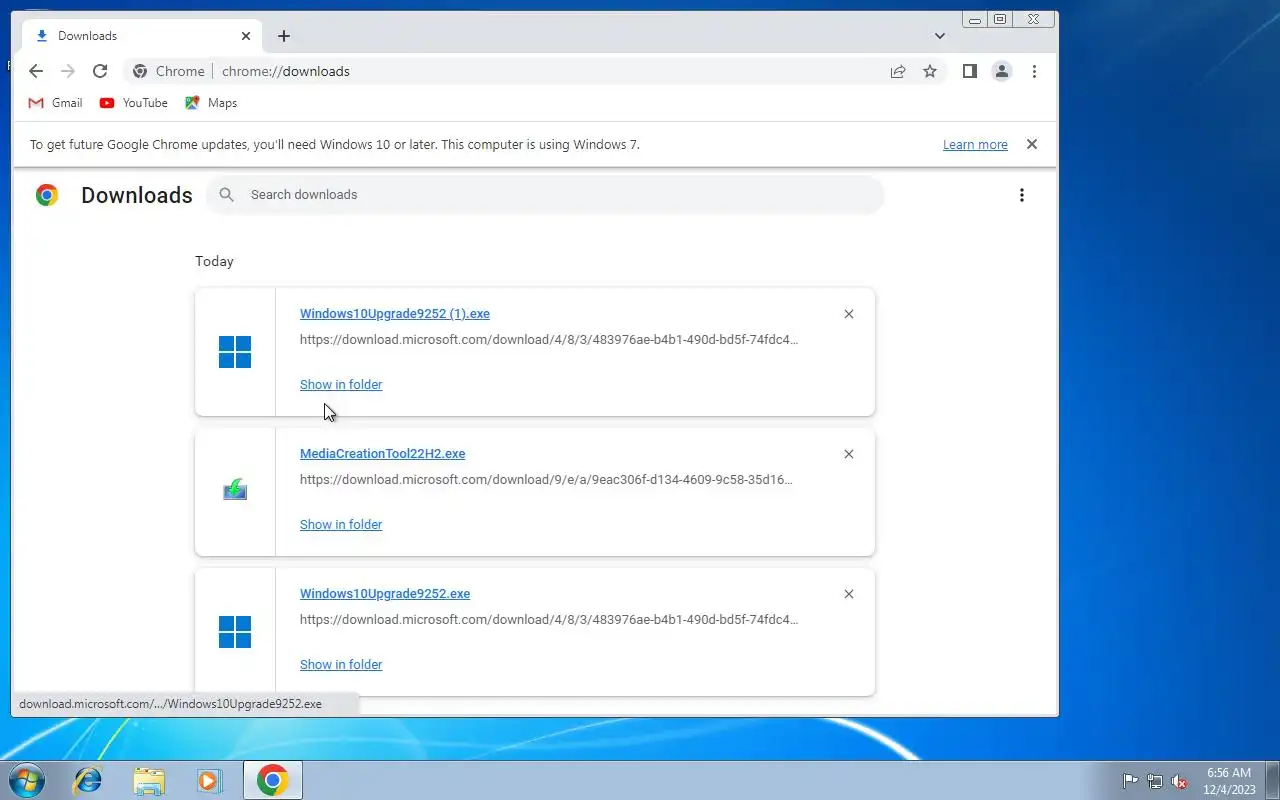Open the Windows Start menu

coord(27,780)
